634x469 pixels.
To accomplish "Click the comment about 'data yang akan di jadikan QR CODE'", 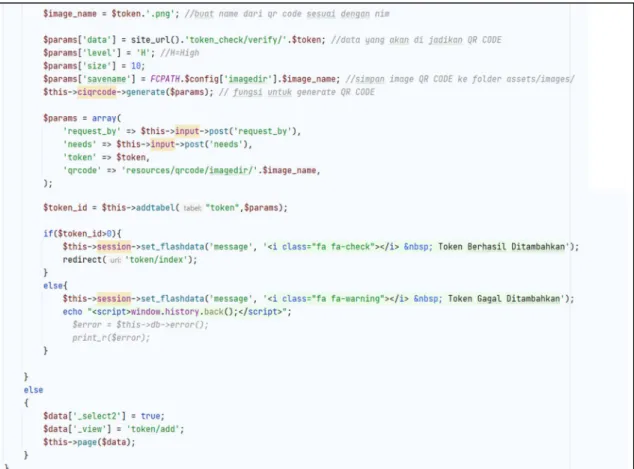I will tap(416, 40).
